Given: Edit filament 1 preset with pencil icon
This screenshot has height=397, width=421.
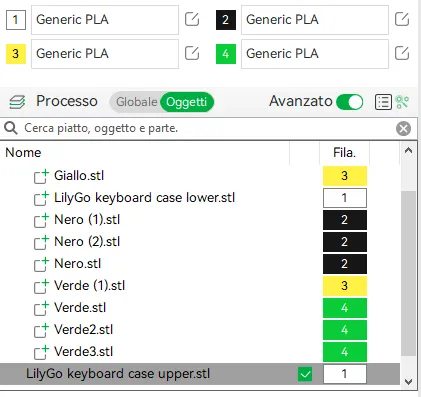Looking at the screenshot, I should pos(192,19).
